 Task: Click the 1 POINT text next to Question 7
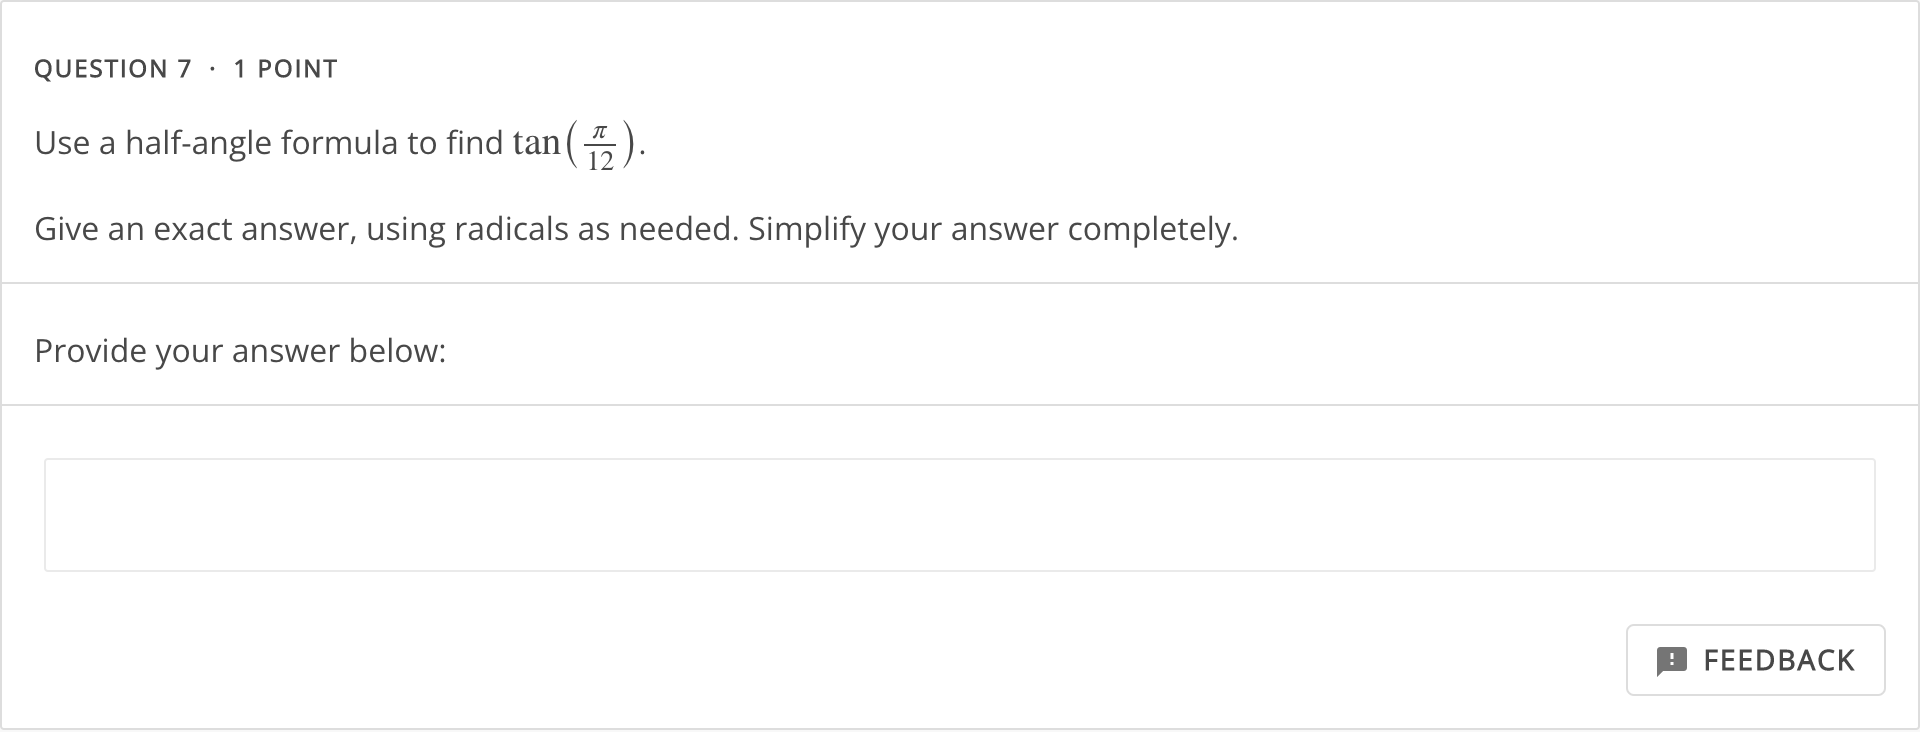click(x=285, y=68)
